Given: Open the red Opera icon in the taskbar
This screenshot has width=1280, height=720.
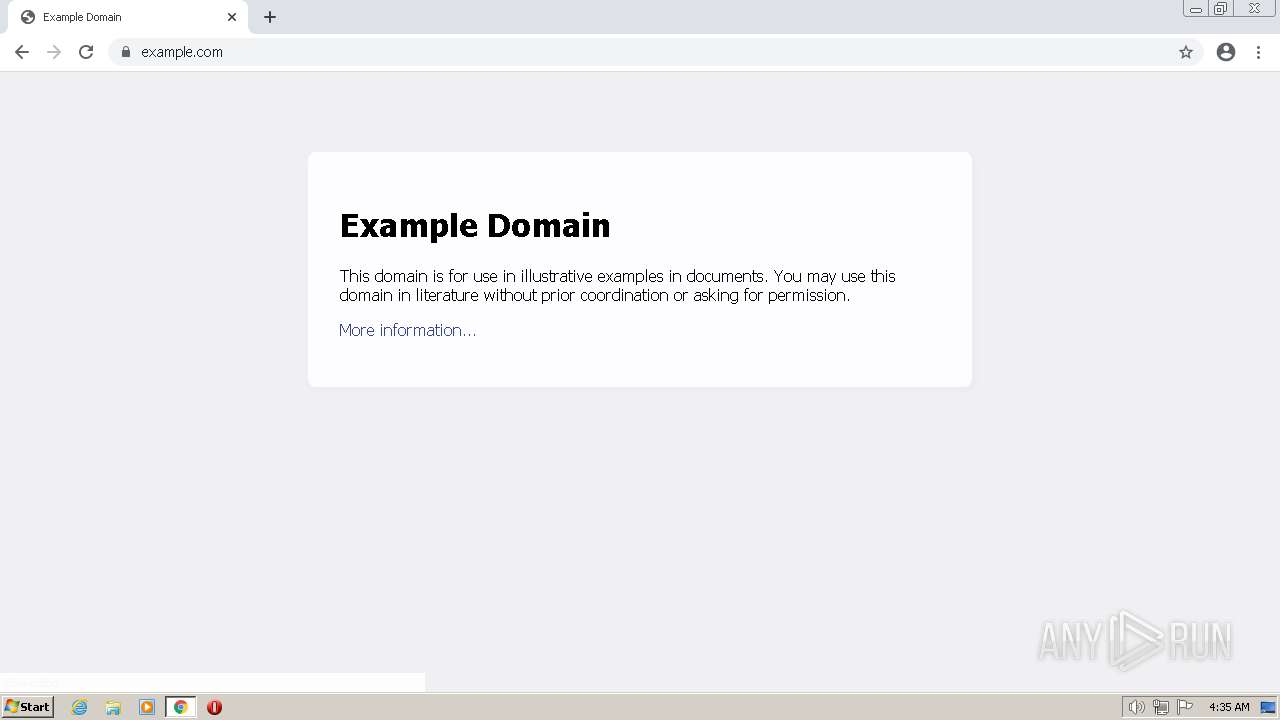Looking at the screenshot, I should (214, 707).
